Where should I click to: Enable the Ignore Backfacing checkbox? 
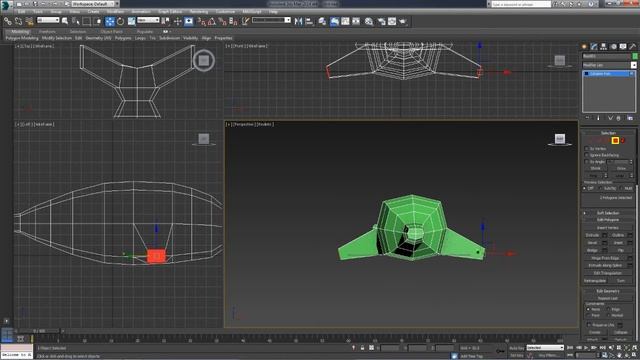click(587, 155)
